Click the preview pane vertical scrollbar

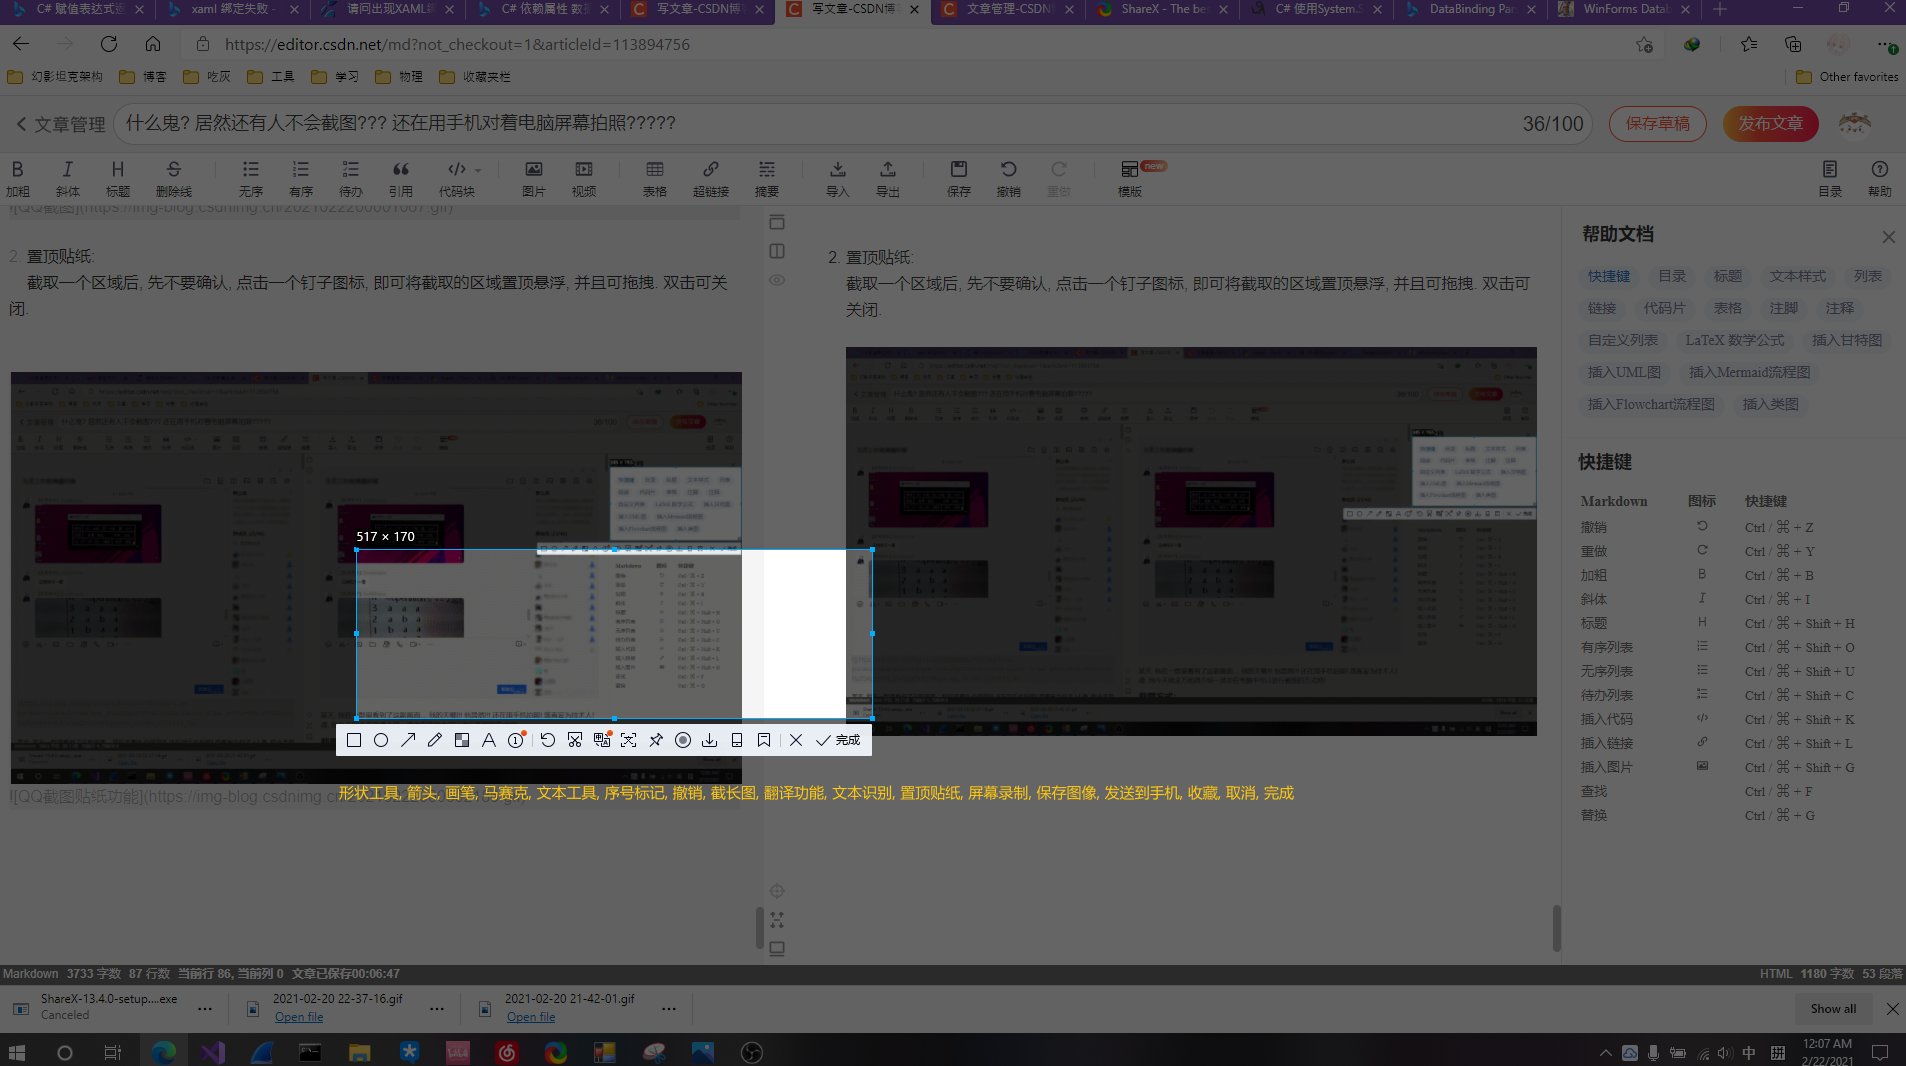1556,927
